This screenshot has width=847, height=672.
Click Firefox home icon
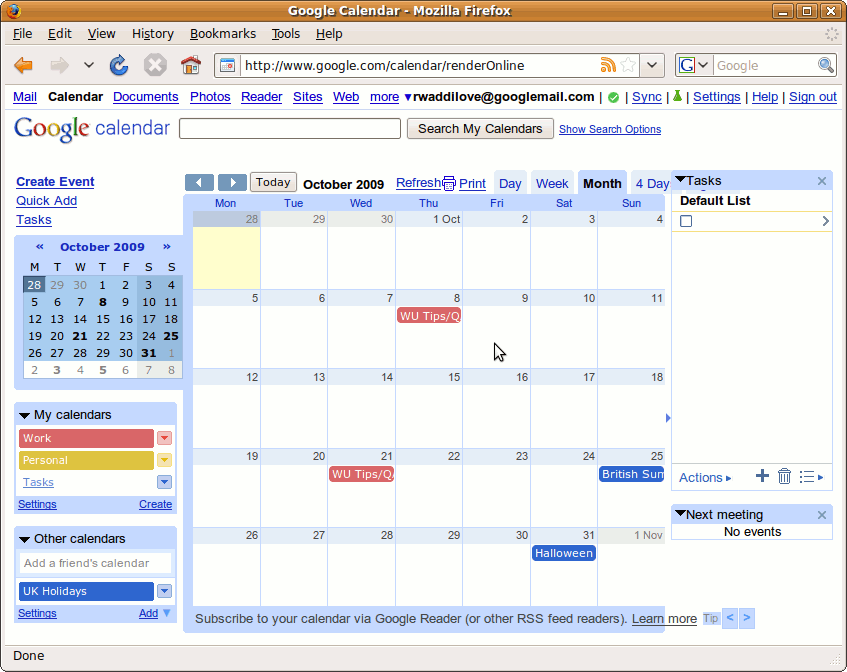[x=190, y=66]
